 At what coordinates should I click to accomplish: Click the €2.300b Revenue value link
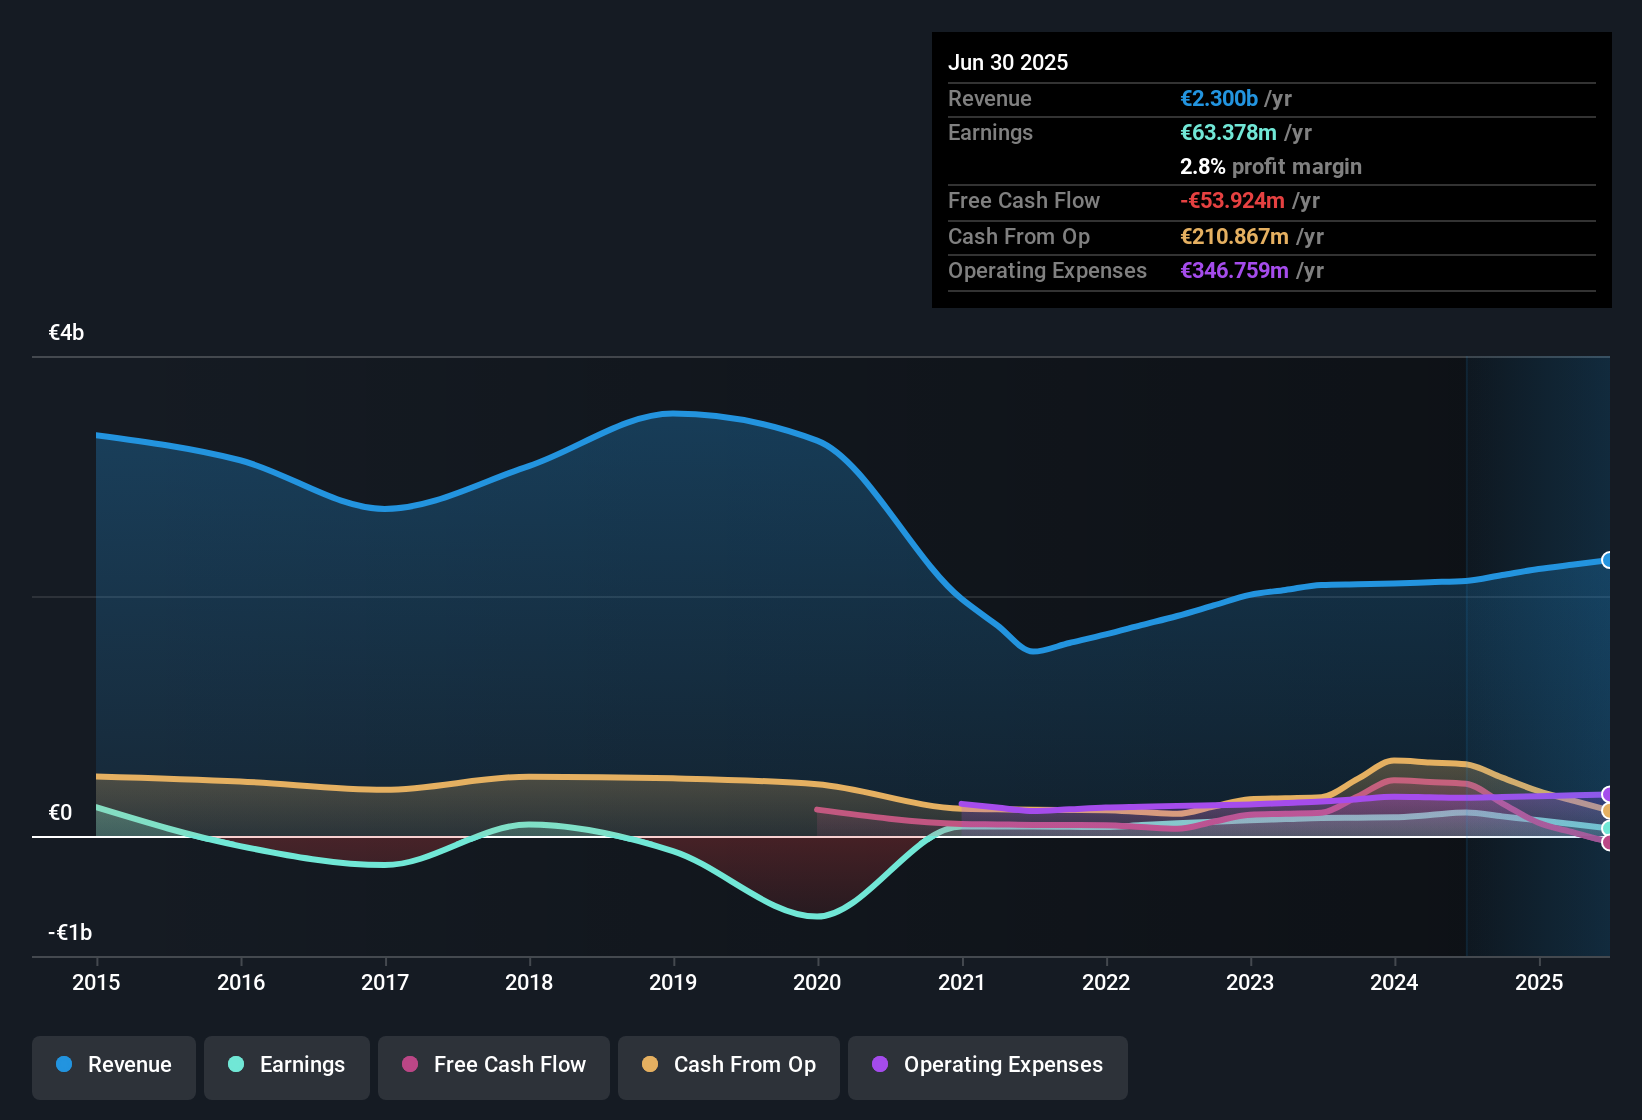tap(1218, 98)
